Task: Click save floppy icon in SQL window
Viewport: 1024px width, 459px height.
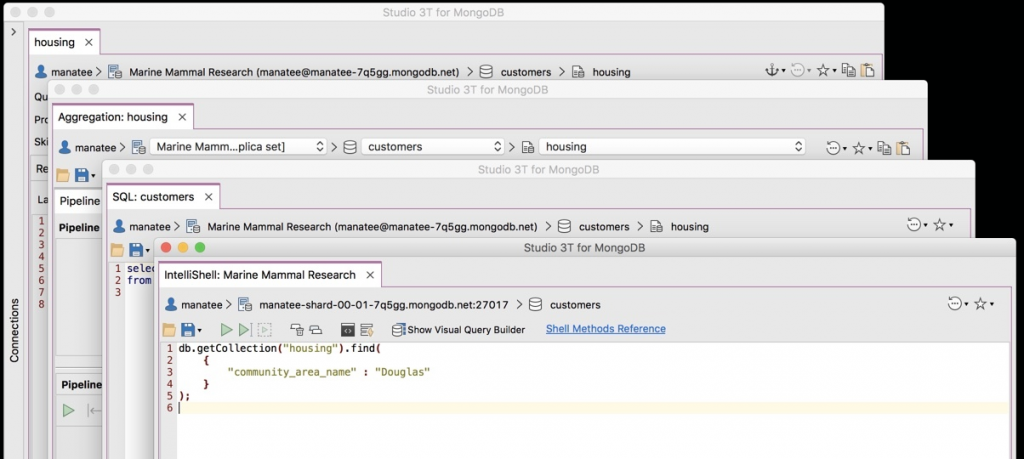Action: tap(136, 250)
